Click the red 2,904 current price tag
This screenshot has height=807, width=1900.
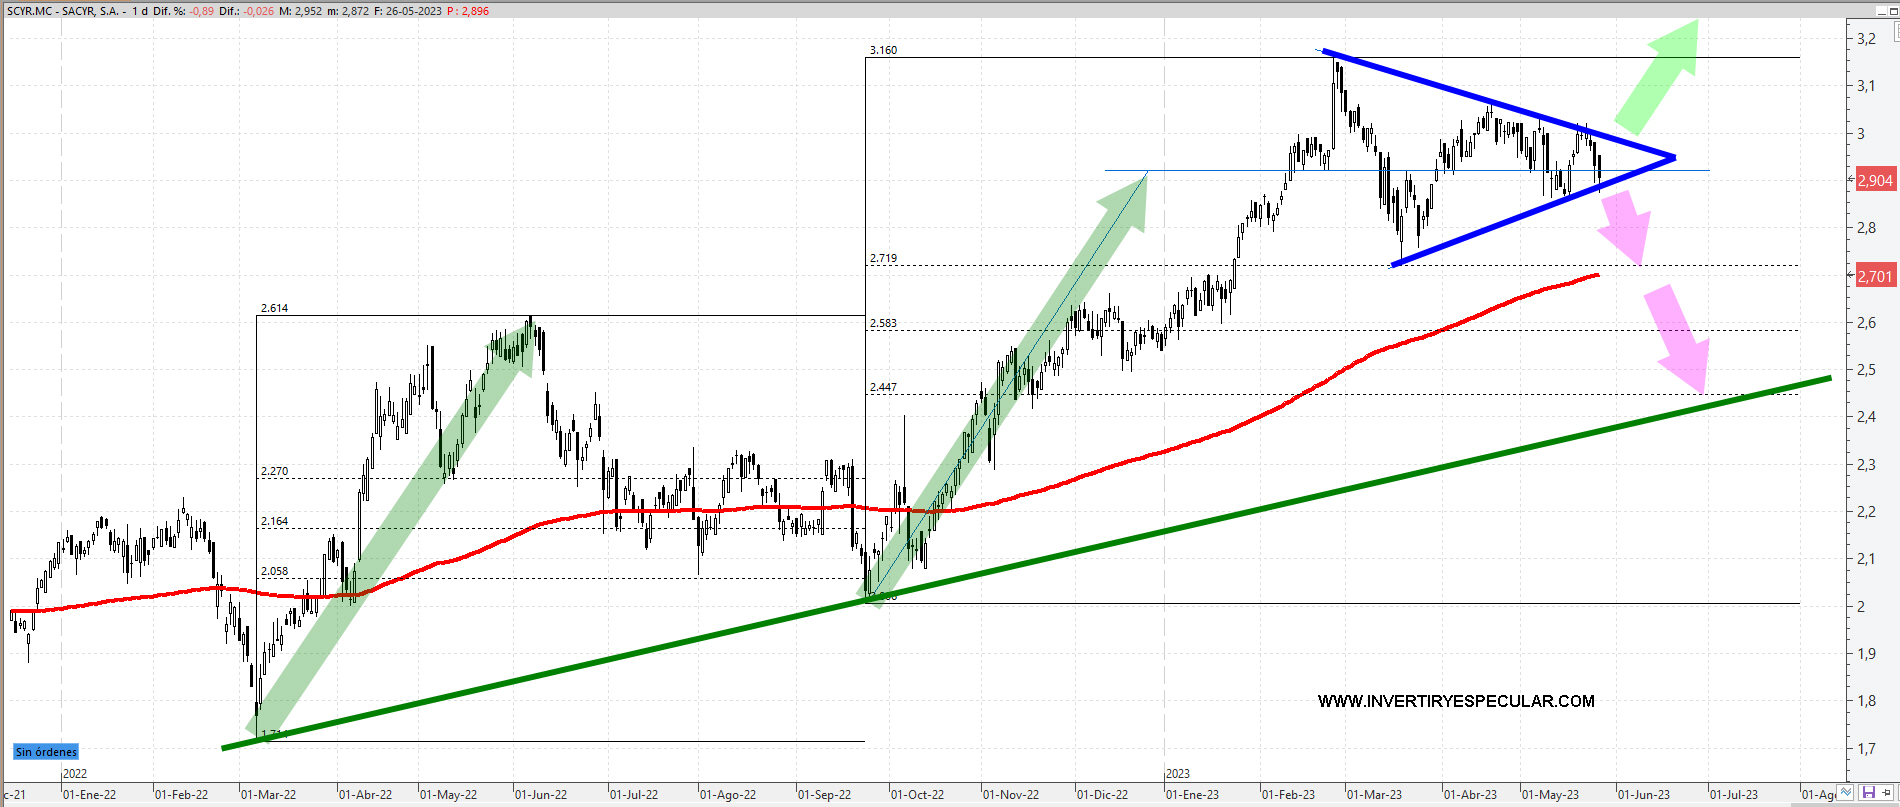pos(1874,181)
